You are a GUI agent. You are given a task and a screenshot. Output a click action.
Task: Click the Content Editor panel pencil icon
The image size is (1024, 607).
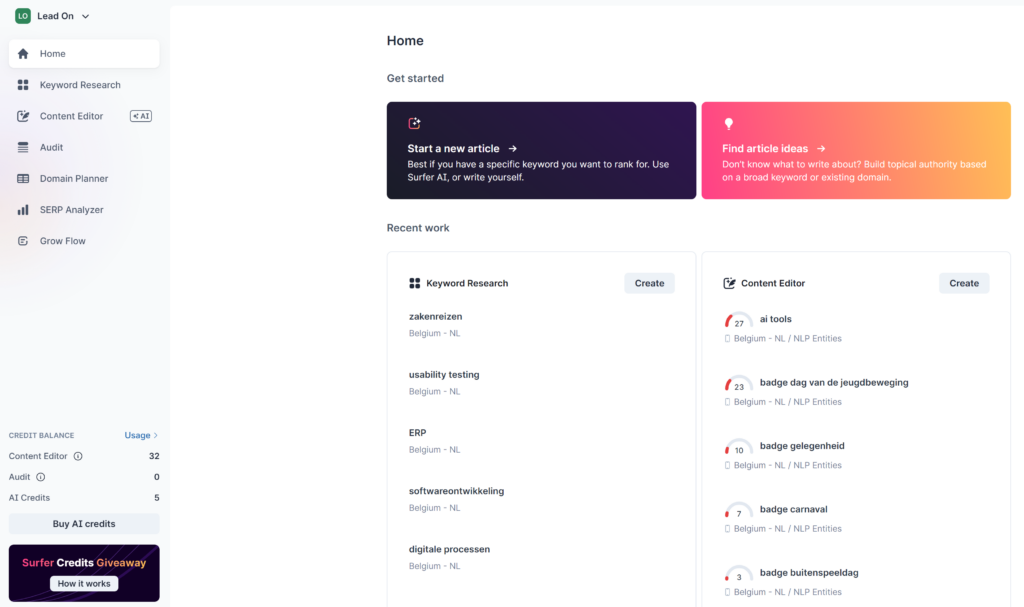tap(729, 283)
